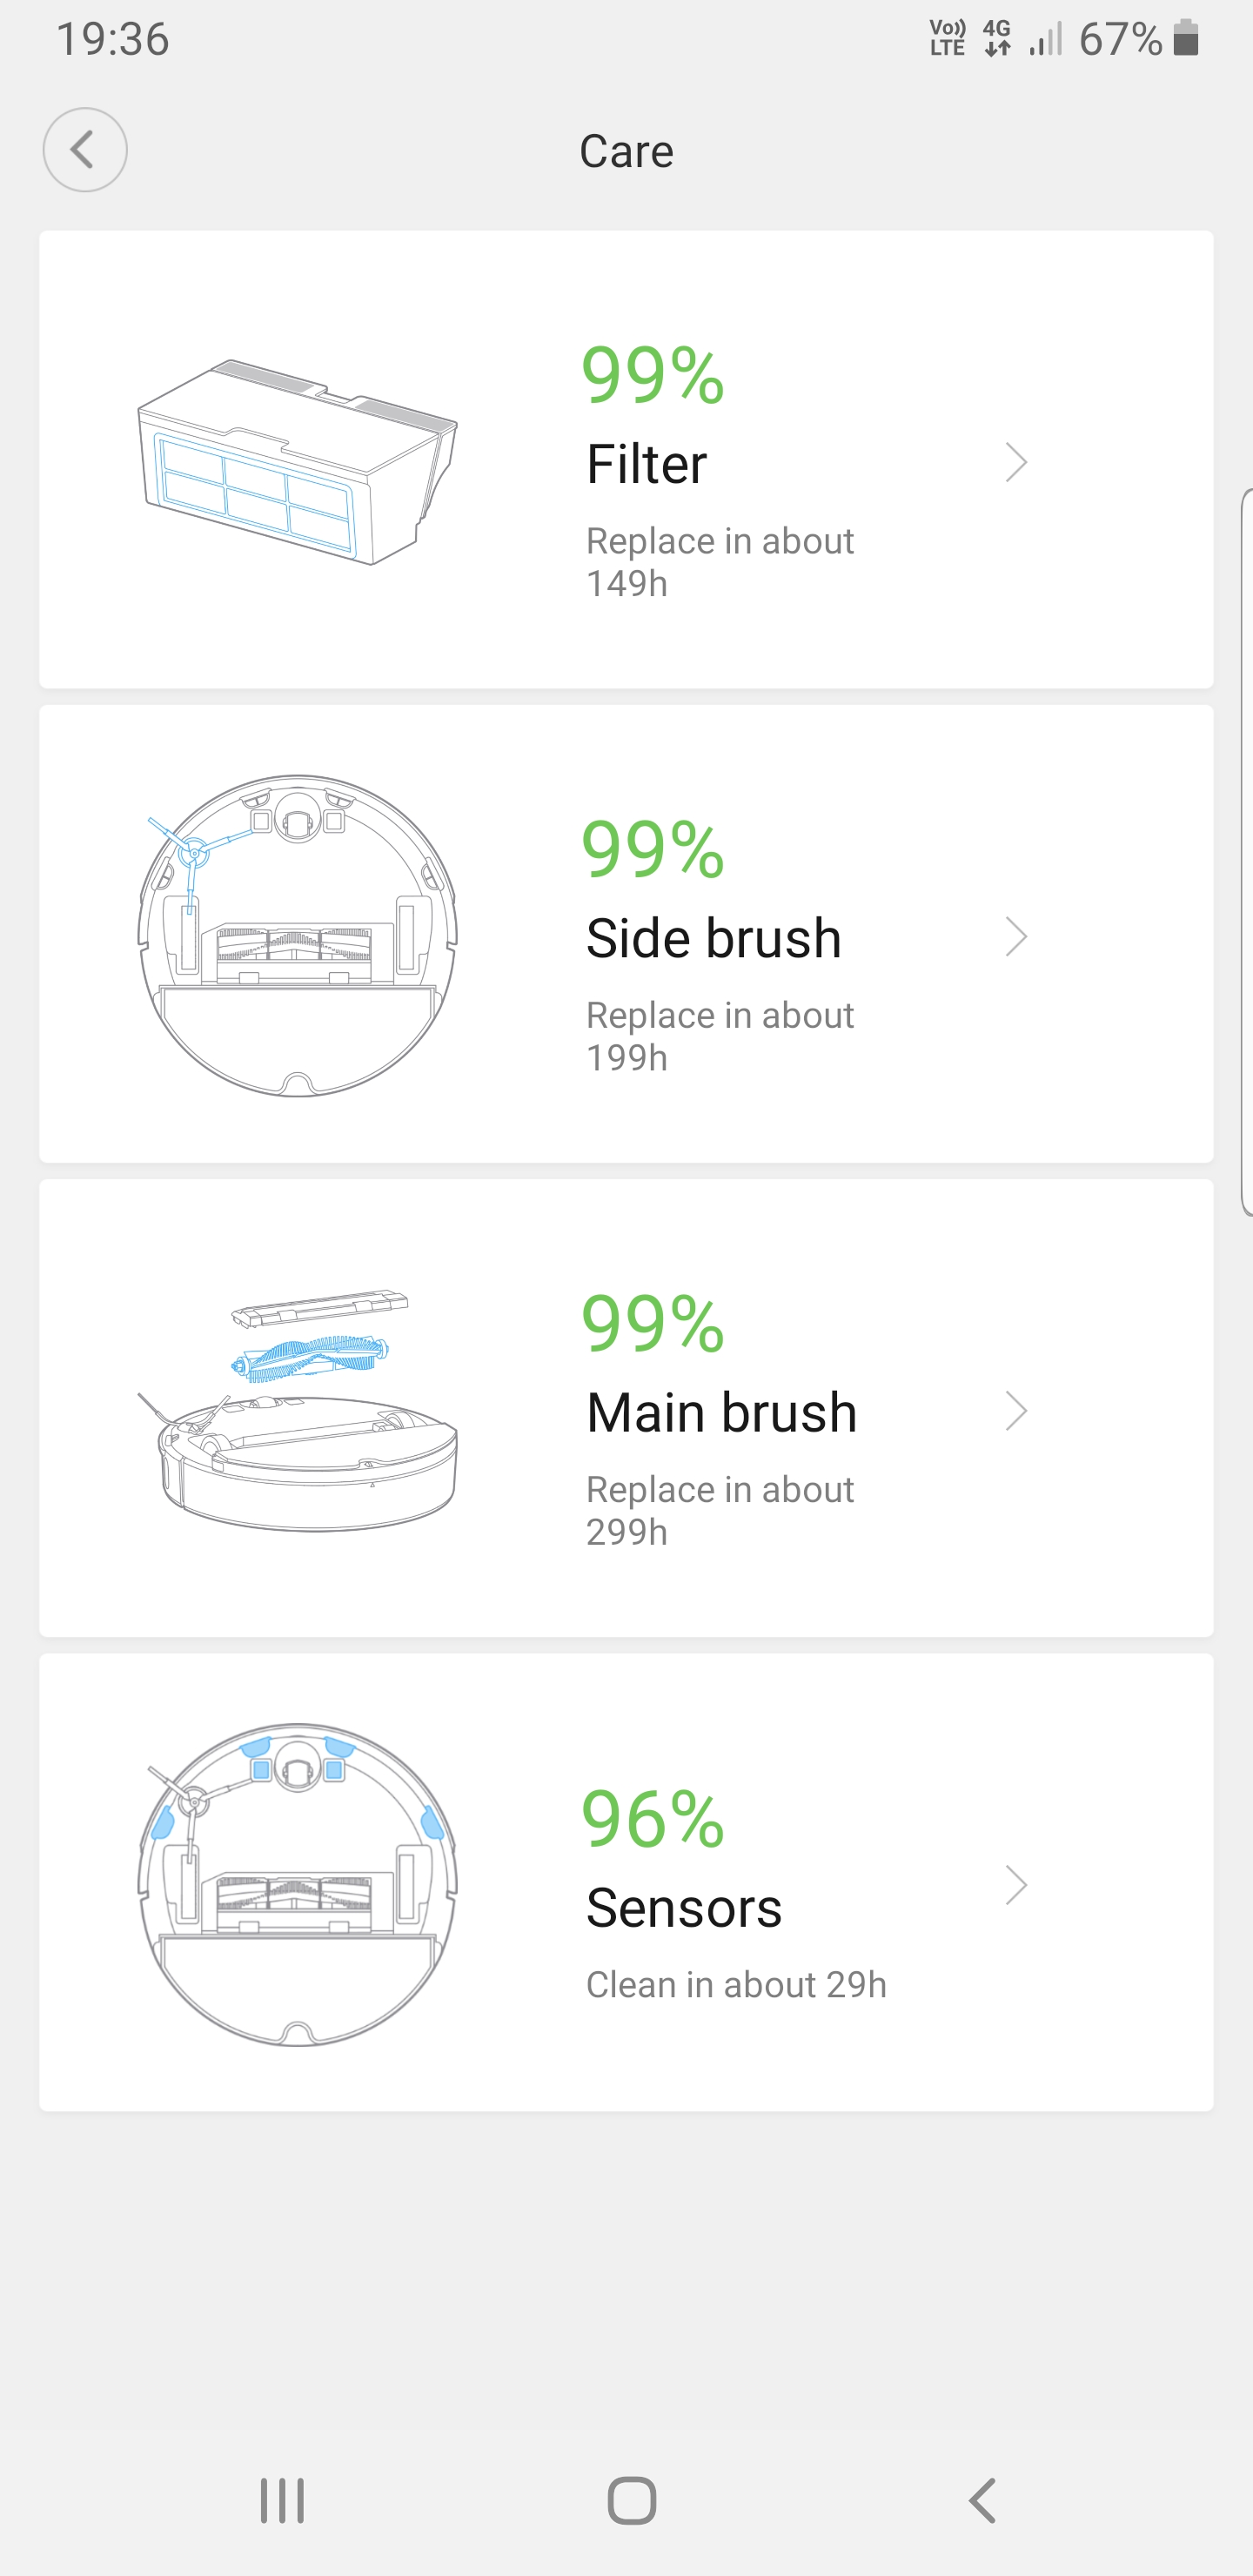Select the Main brush label
The height and width of the screenshot is (2576, 1253).
click(x=721, y=1412)
